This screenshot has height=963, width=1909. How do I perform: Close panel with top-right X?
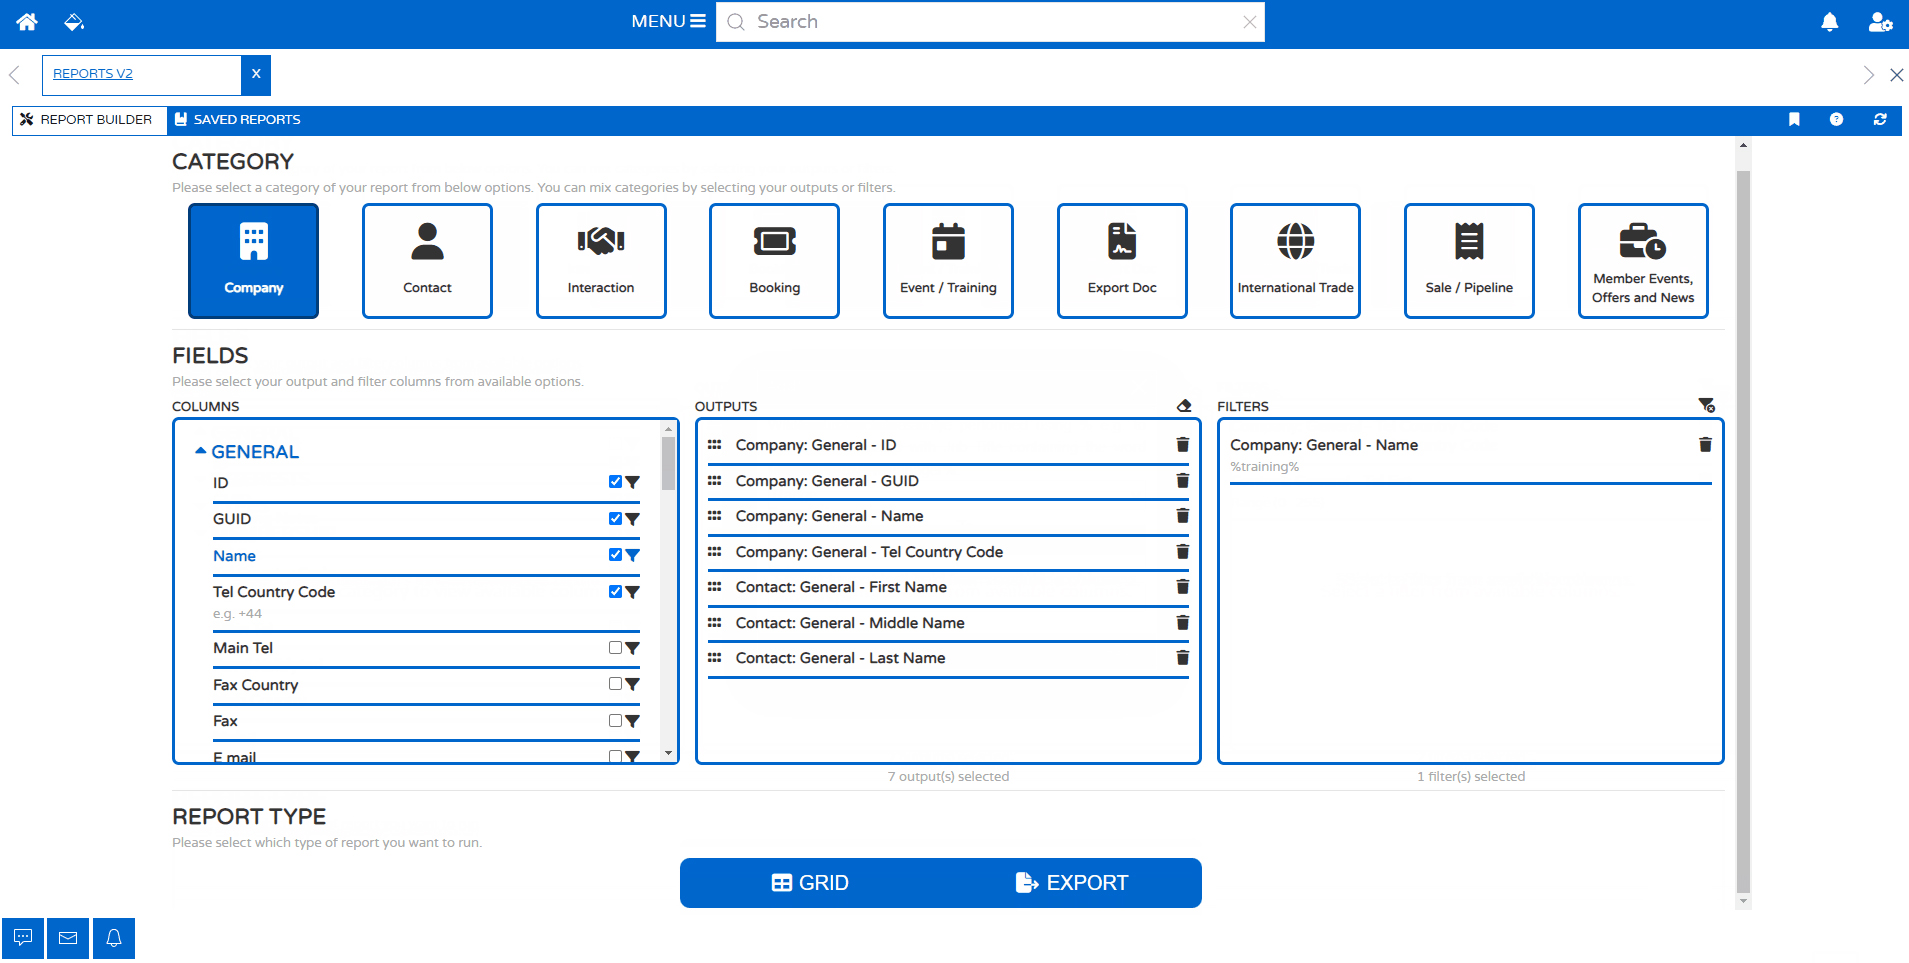pos(1896,75)
